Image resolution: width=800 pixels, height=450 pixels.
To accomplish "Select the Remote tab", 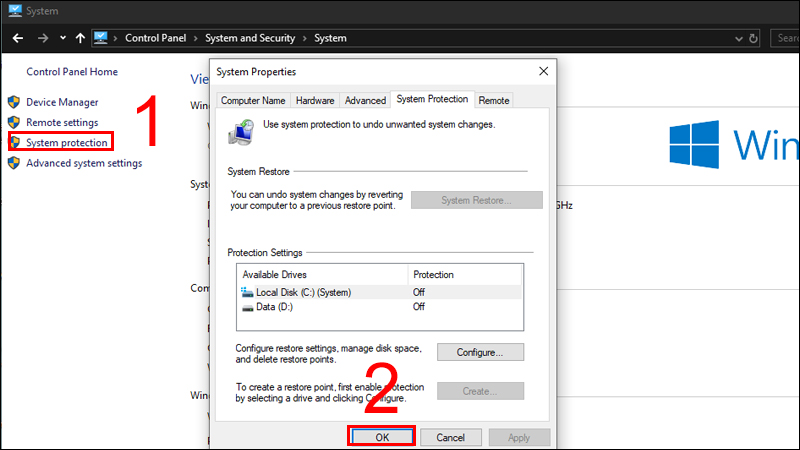I will coord(494,100).
